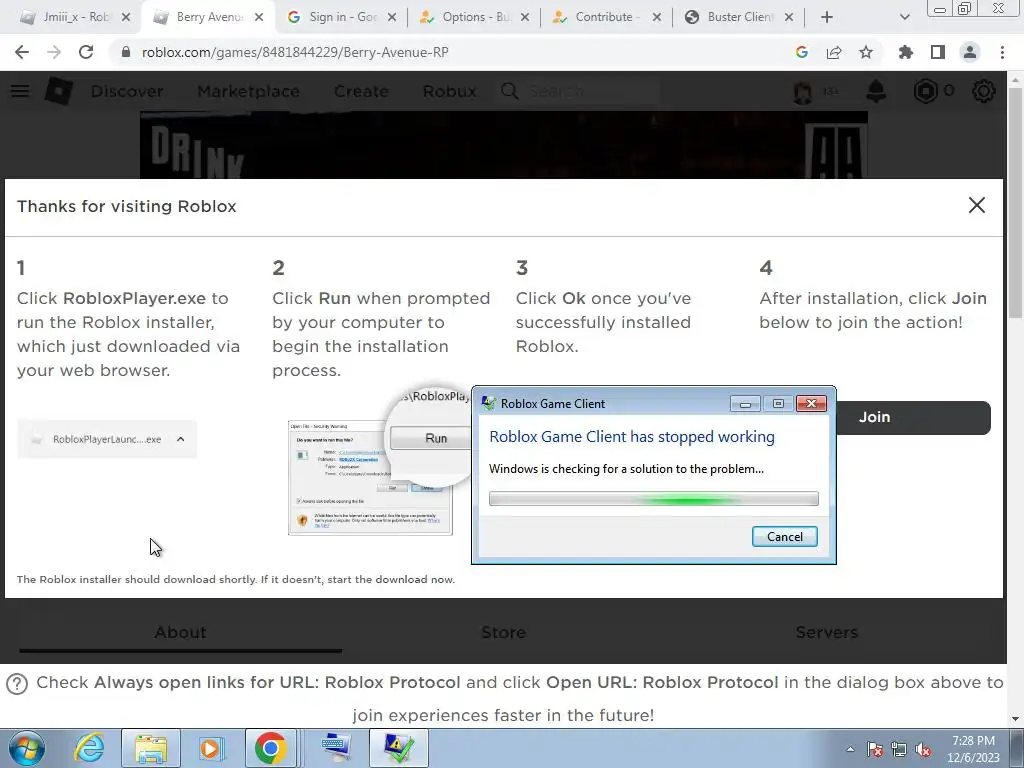1024x768 pixels.
Task: Open the Windows Start button
Action: 27,748
